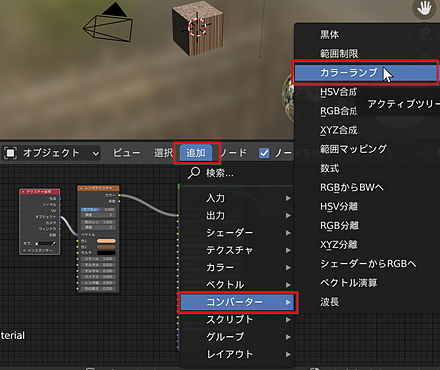Click the black color swatch on the node
The height and width of the screenshot is (370, 440).
(x=106, y=253)
